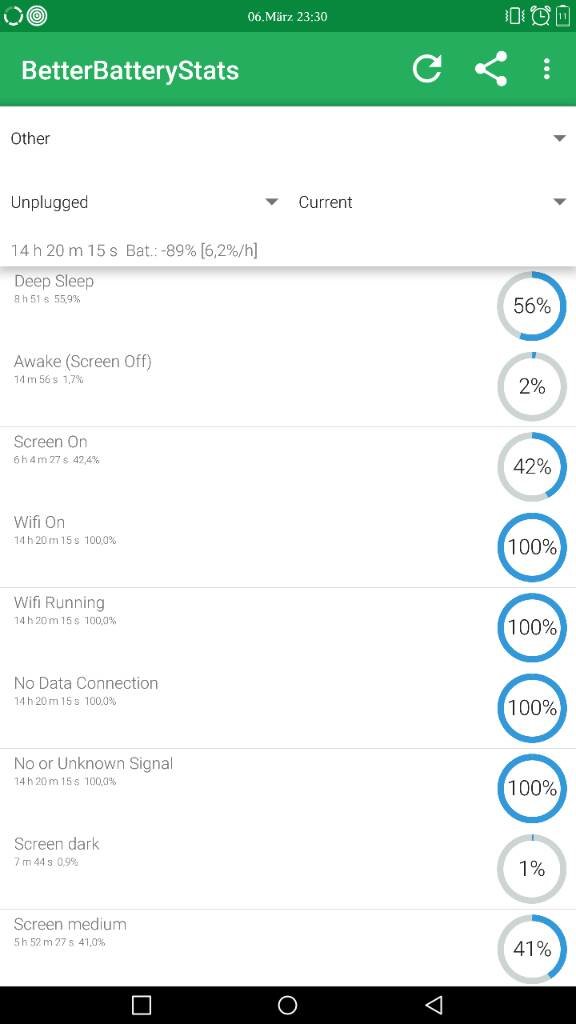Select the Wifi Running row

(x=288, y=628)
